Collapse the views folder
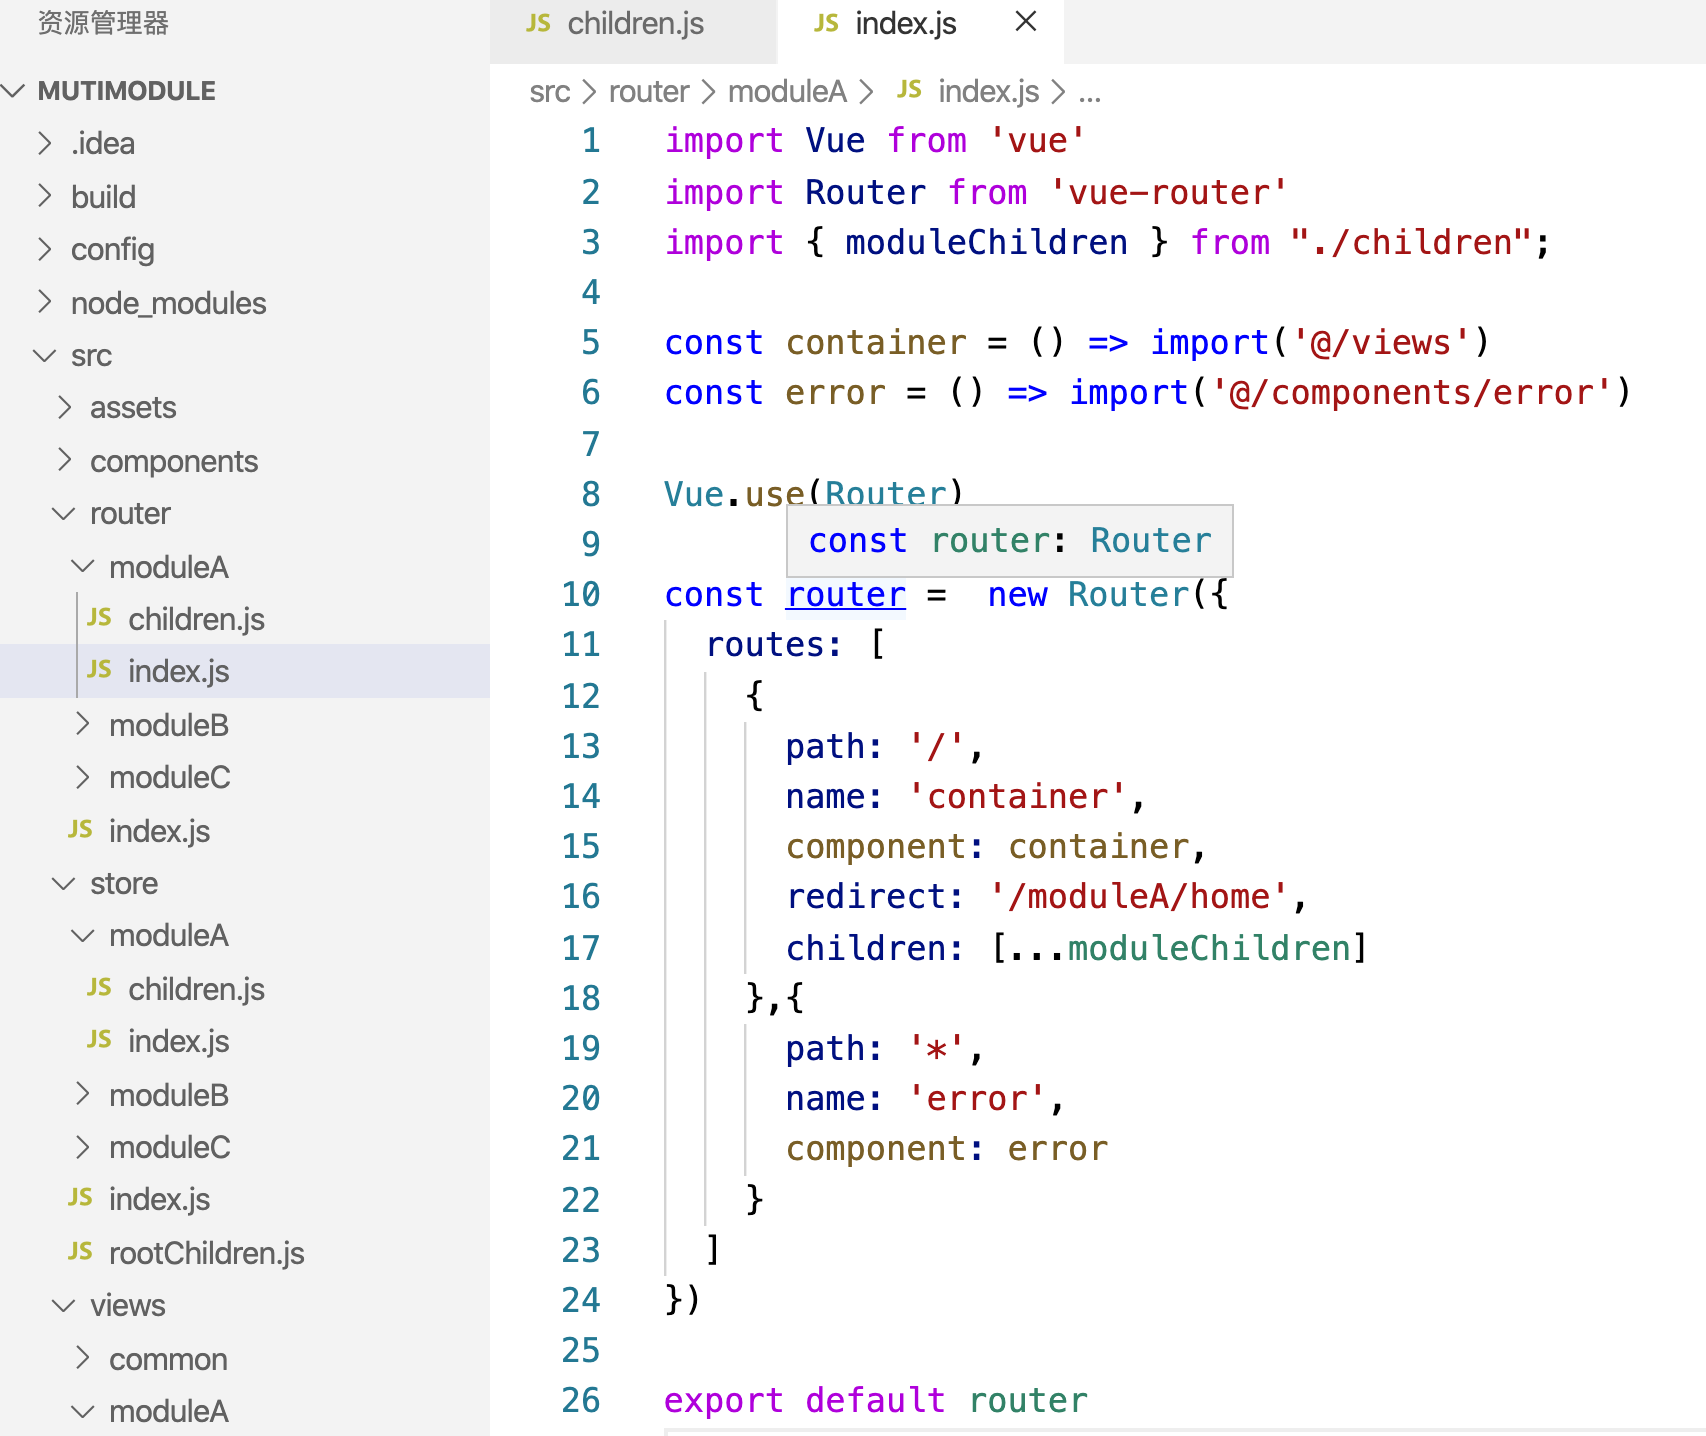 64,1305
